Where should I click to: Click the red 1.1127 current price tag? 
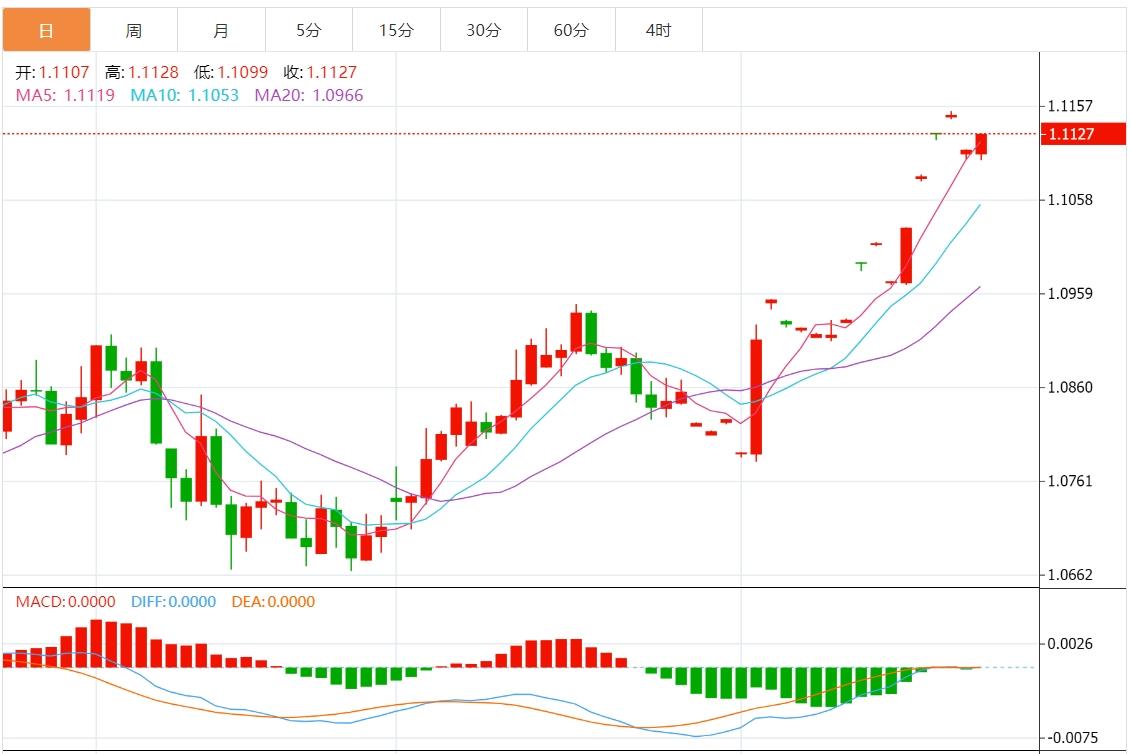1082,135
